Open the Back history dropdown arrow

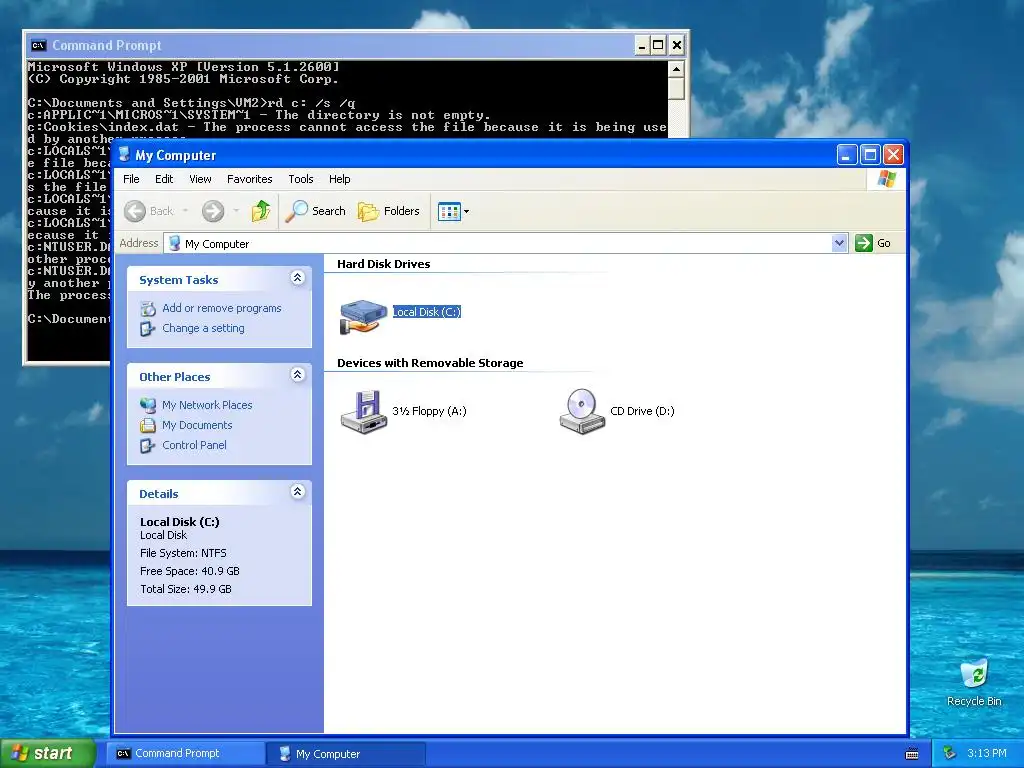point(185,211)
